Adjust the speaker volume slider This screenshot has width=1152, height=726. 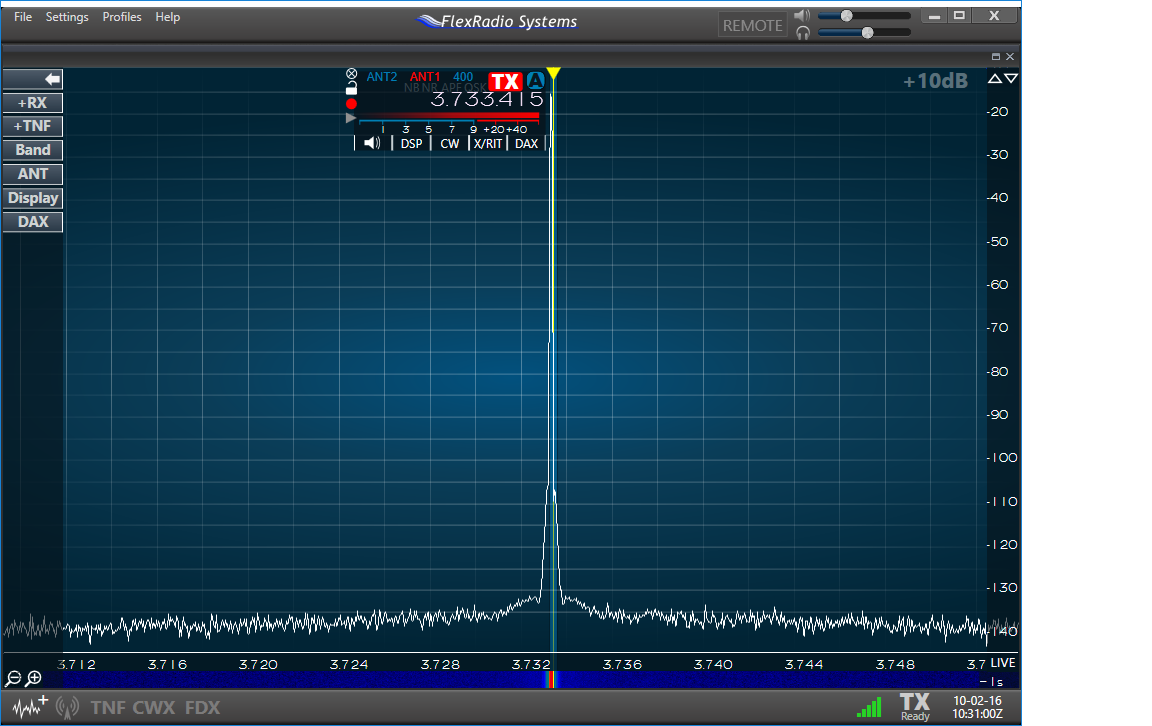[864, 15]
